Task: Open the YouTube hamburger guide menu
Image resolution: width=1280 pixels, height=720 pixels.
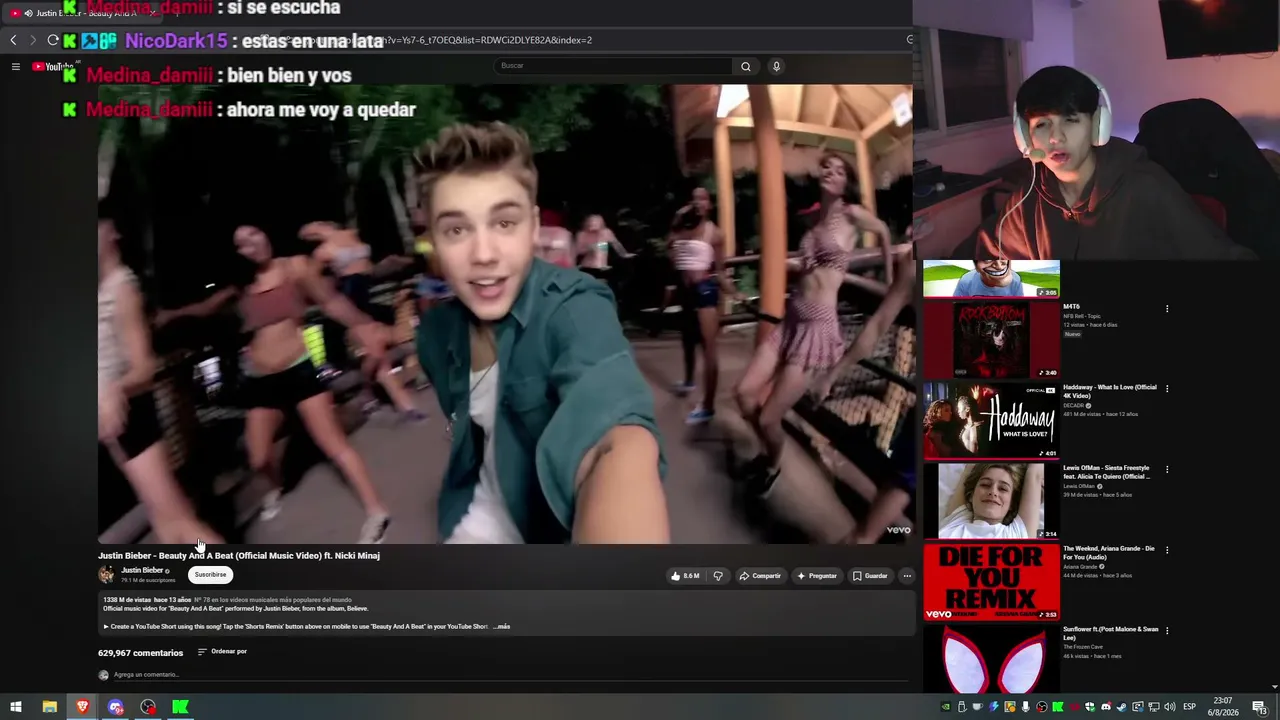Action: (x=16, y=67)
